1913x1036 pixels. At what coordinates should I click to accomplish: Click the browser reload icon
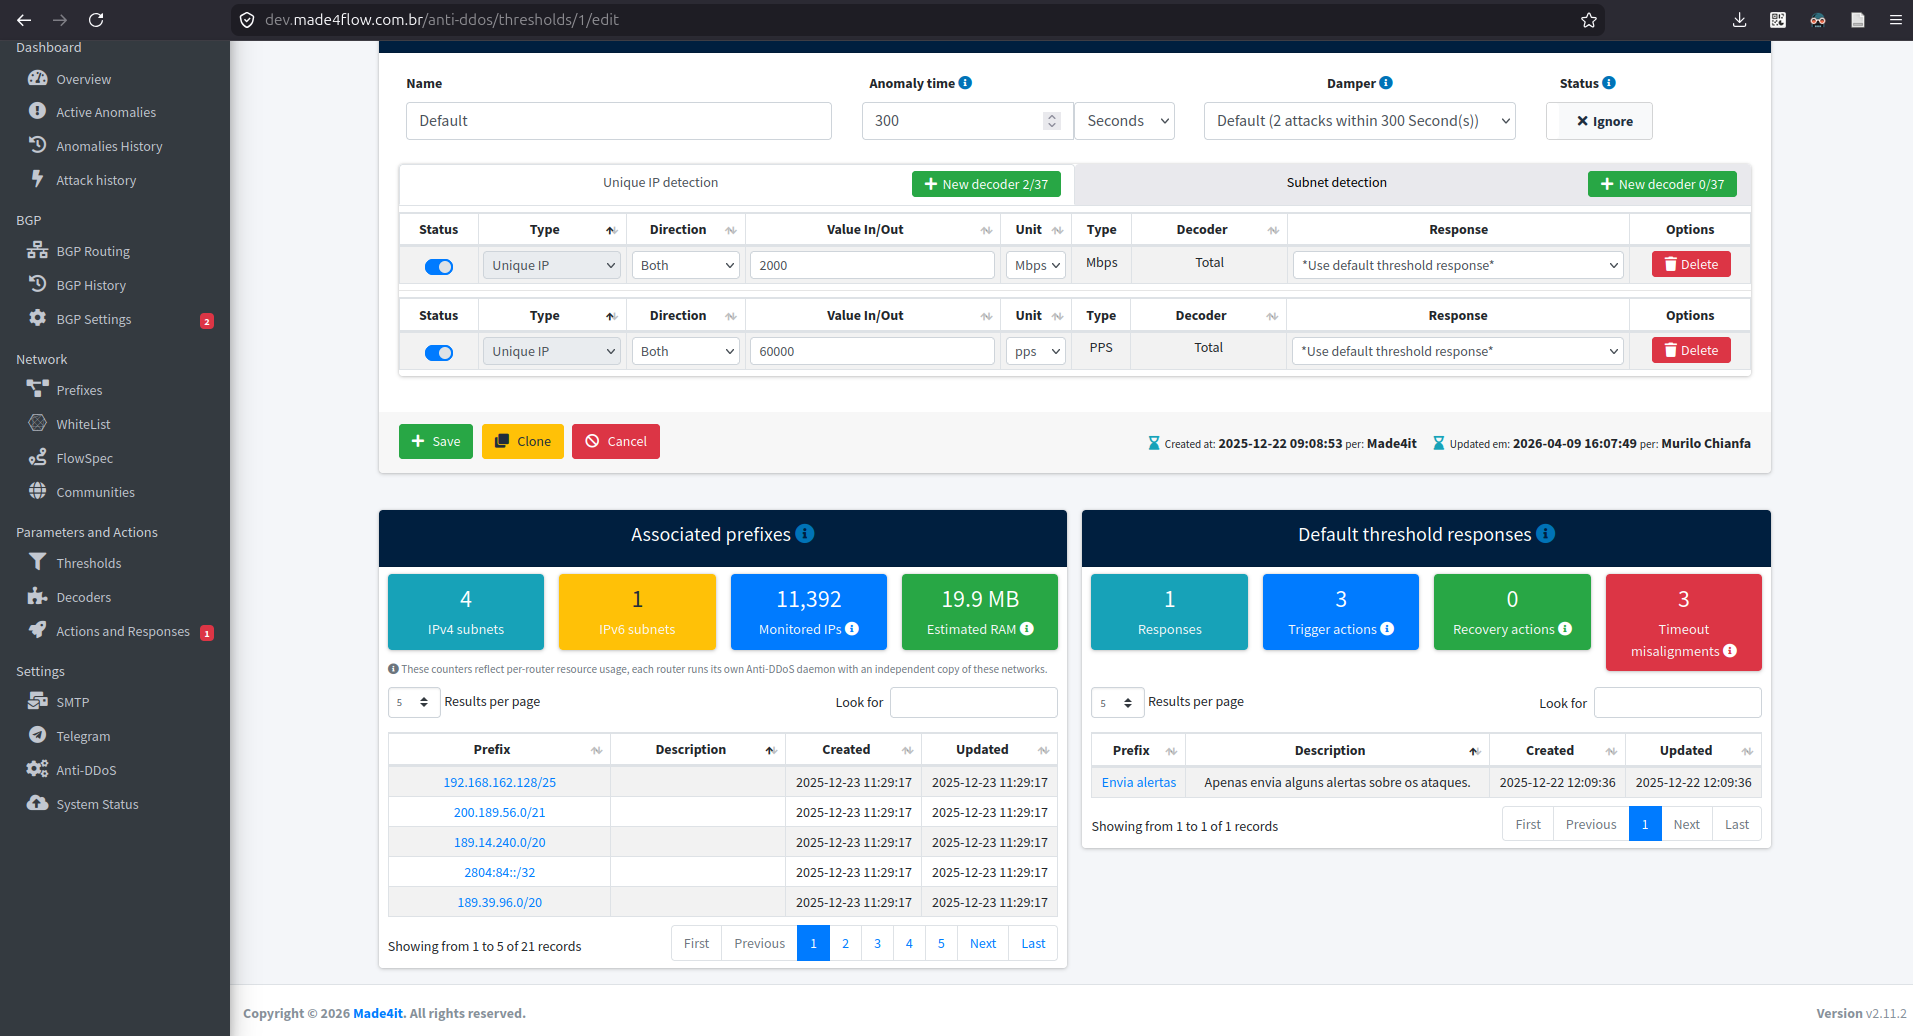(x=96, y=20)
